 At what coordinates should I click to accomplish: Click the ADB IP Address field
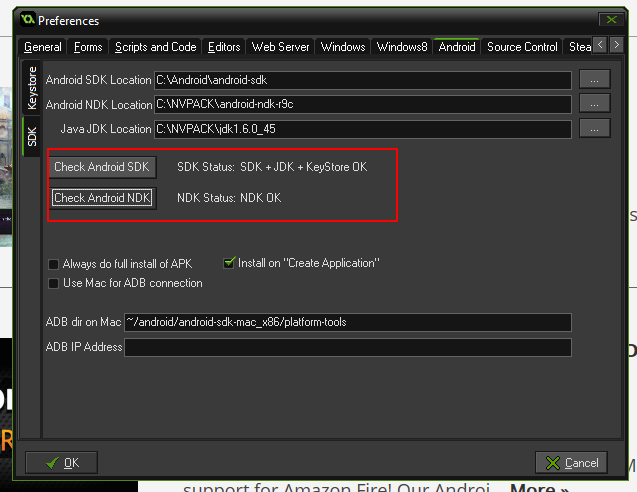pyautogui.click(x=347, y=347)
